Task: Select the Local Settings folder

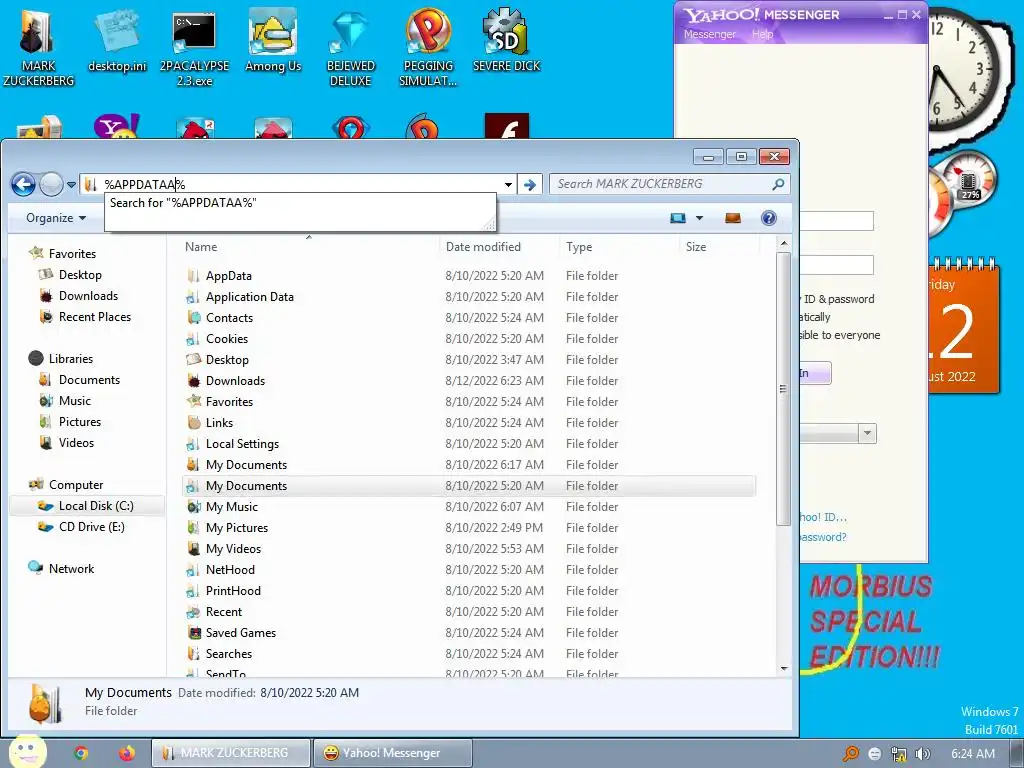Action: [468, 443]
